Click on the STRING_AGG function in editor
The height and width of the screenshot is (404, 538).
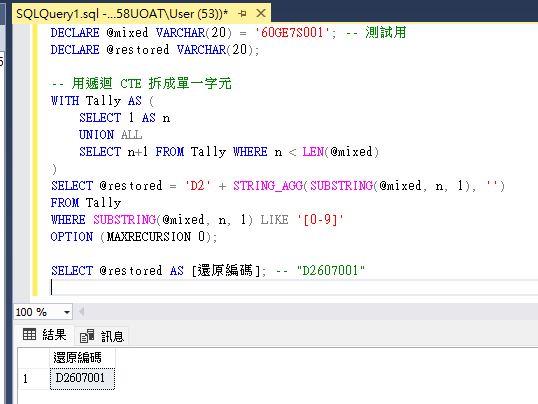click(x=268, y=186)
